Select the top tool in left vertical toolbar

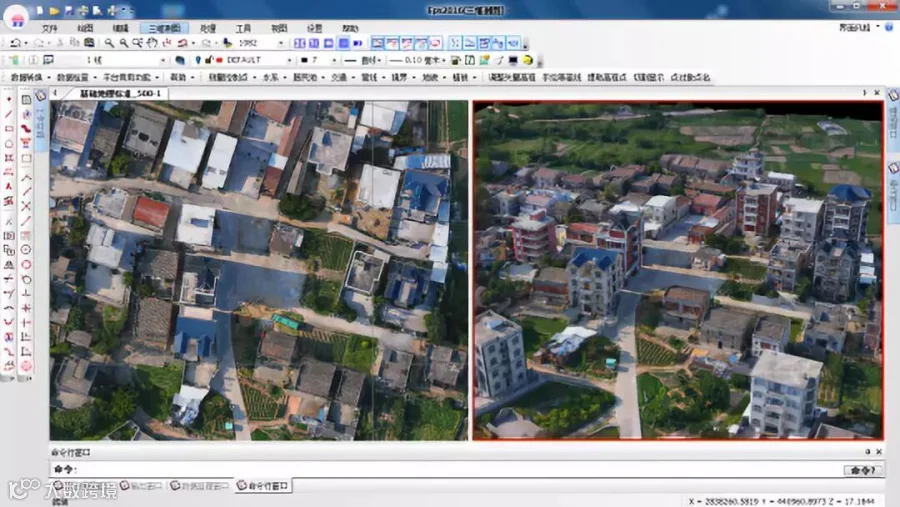9,99
